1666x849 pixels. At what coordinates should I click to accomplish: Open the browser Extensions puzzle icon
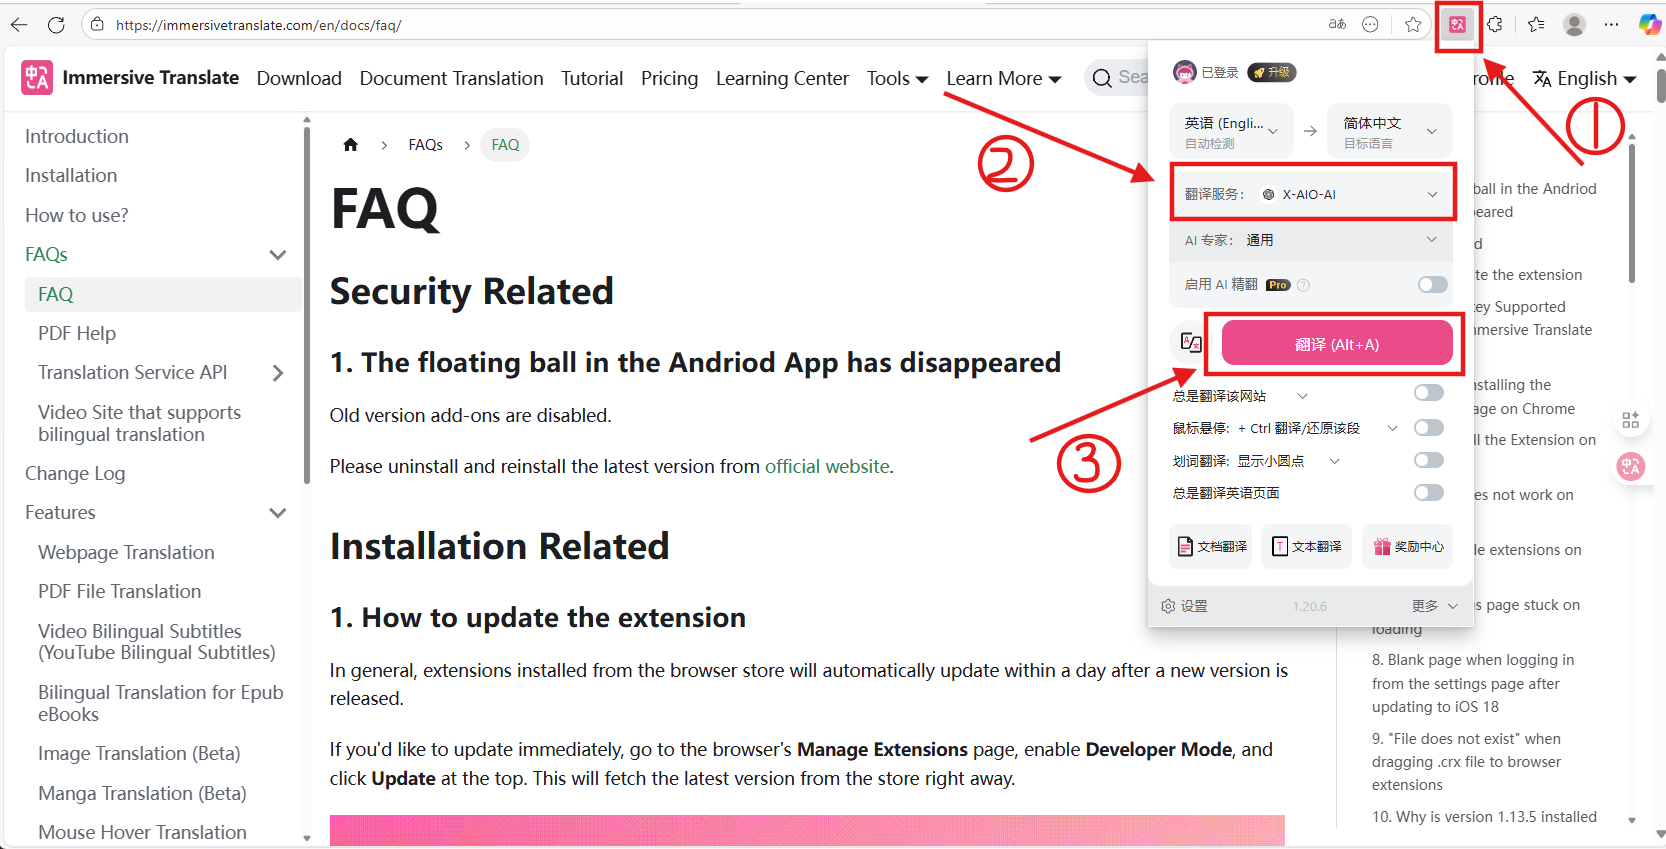pos(1495,25)
